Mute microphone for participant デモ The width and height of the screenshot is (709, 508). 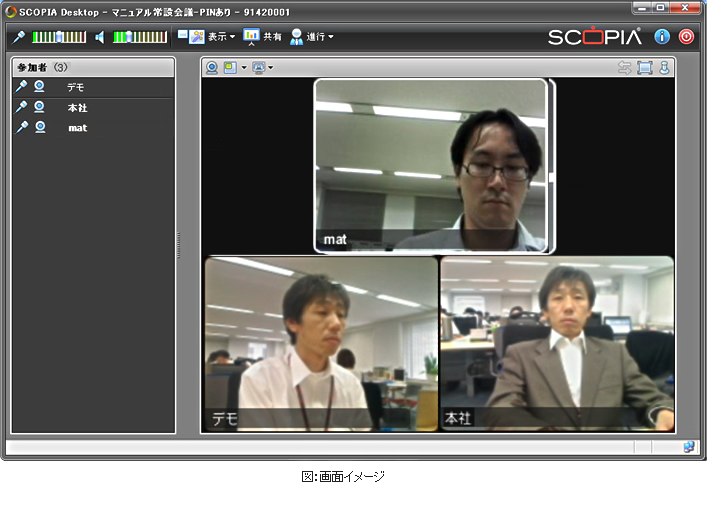tap(21, 87)
